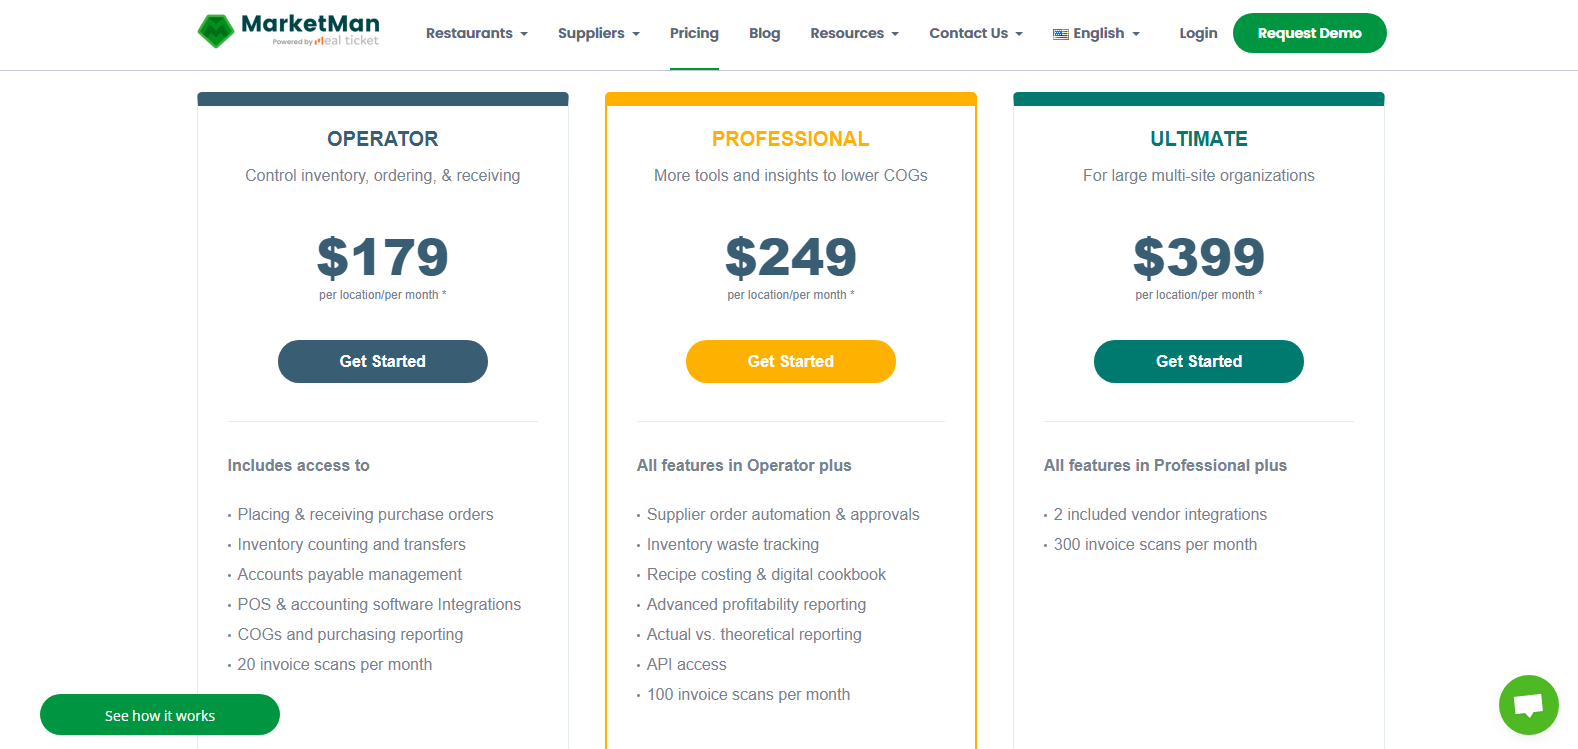Select the Pricing navigation item
Image resolution: width=1578 pixels, height=749 pixels.
[x=694, y=33]
